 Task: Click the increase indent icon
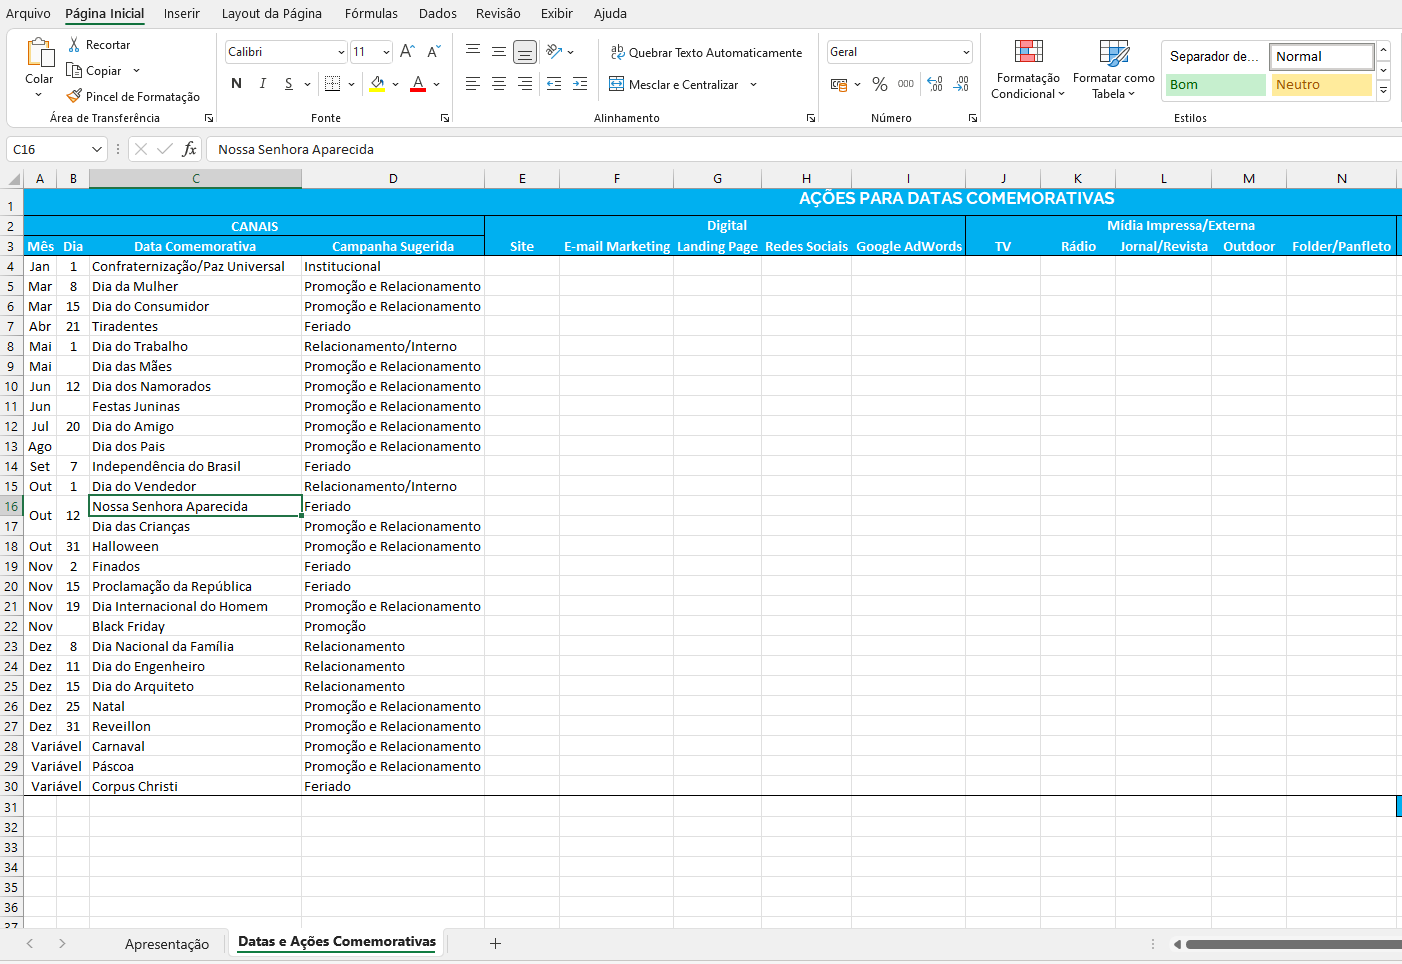[580, 84]
